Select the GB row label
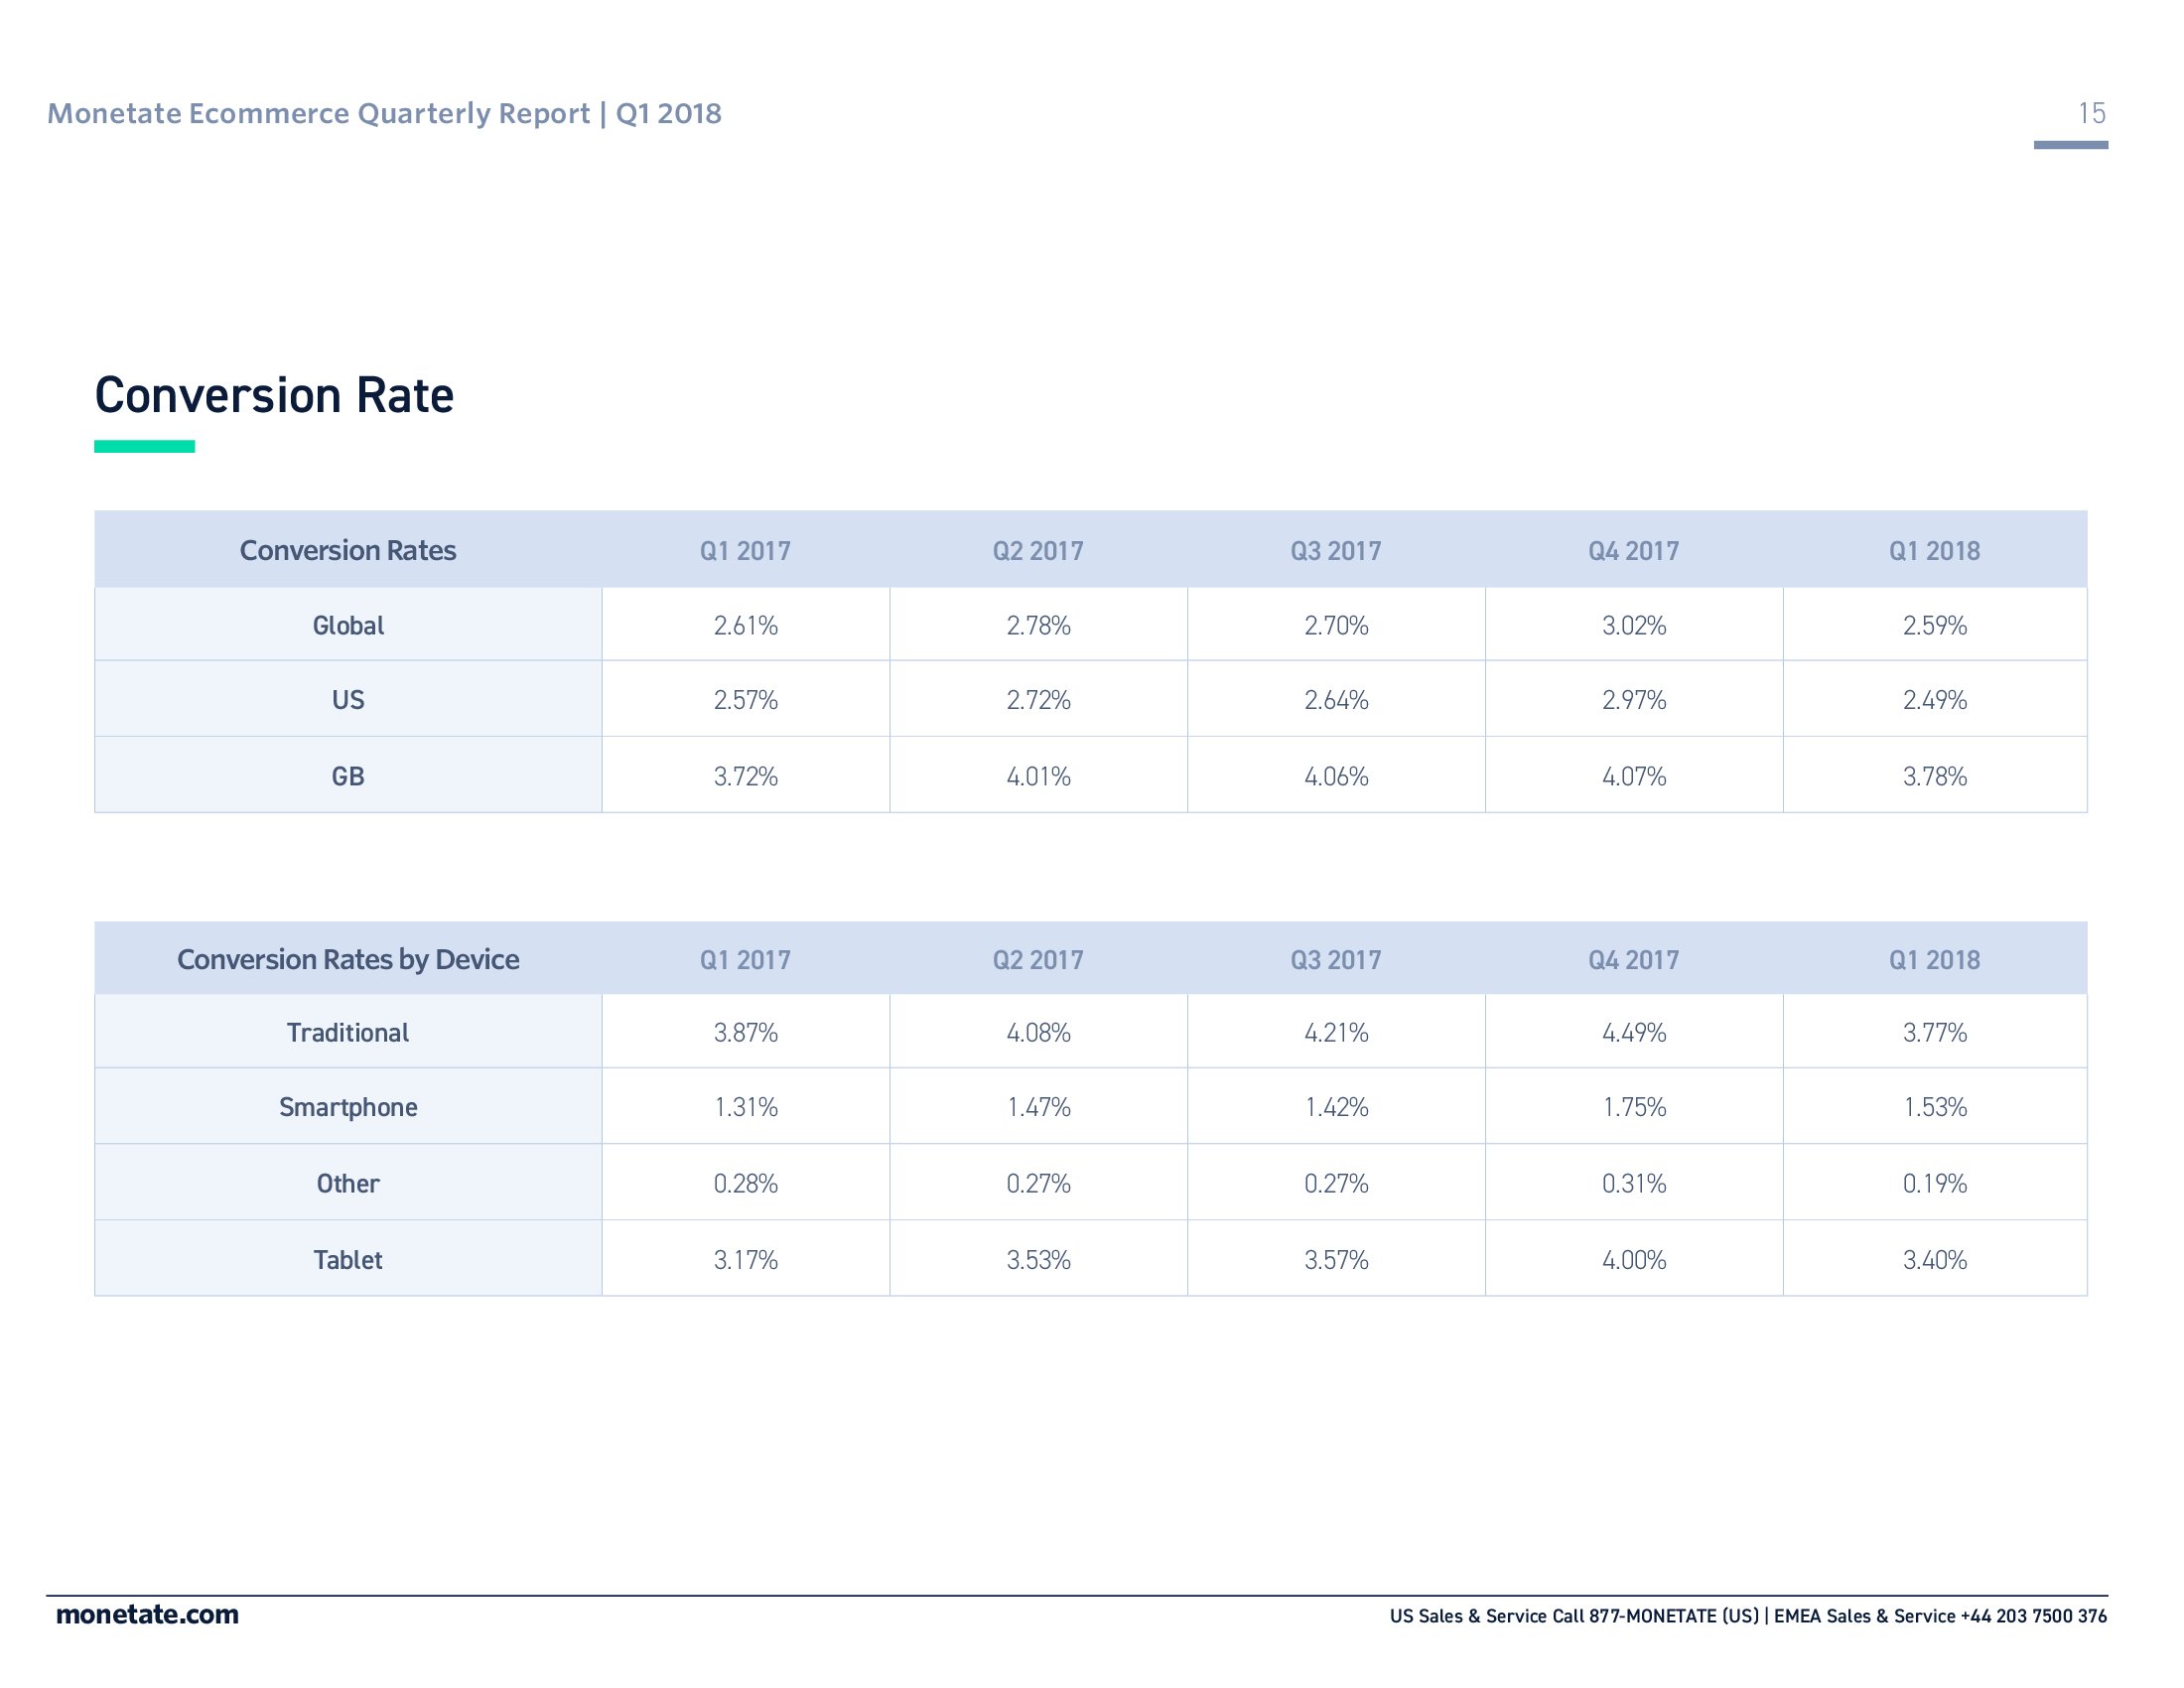The image size is (2184, 1688). (x=348, y=776)
